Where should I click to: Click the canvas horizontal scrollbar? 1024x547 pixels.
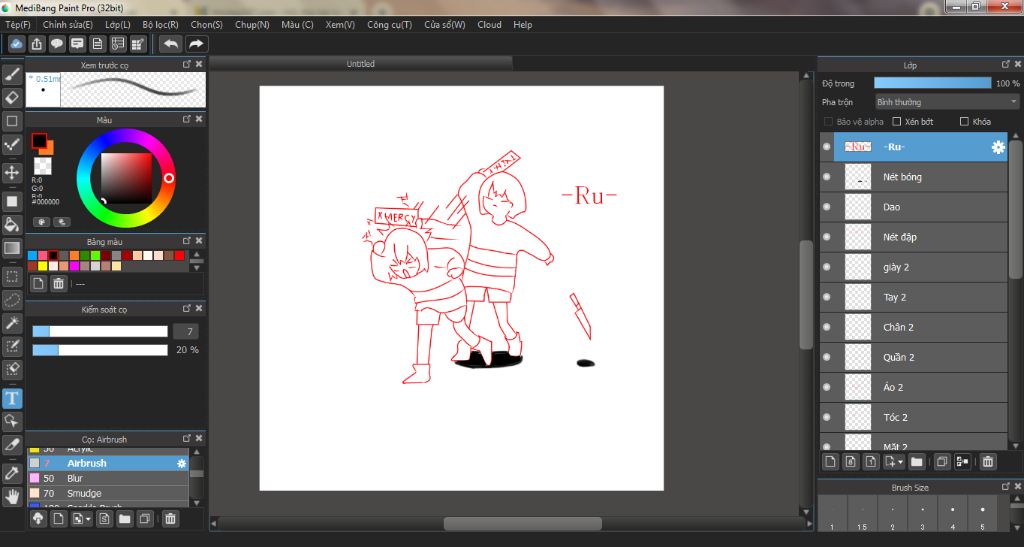pos(522,524)
